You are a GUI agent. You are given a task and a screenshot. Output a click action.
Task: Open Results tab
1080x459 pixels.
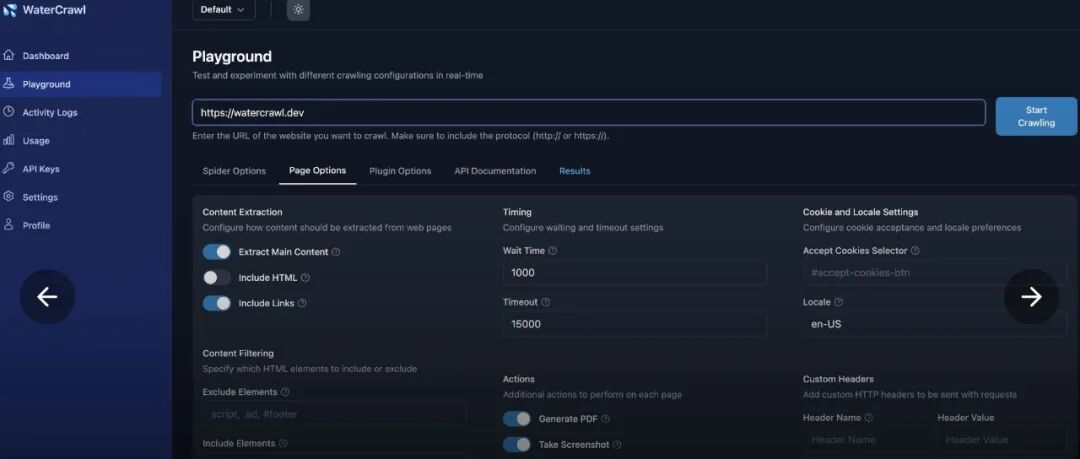click(574, 171)
